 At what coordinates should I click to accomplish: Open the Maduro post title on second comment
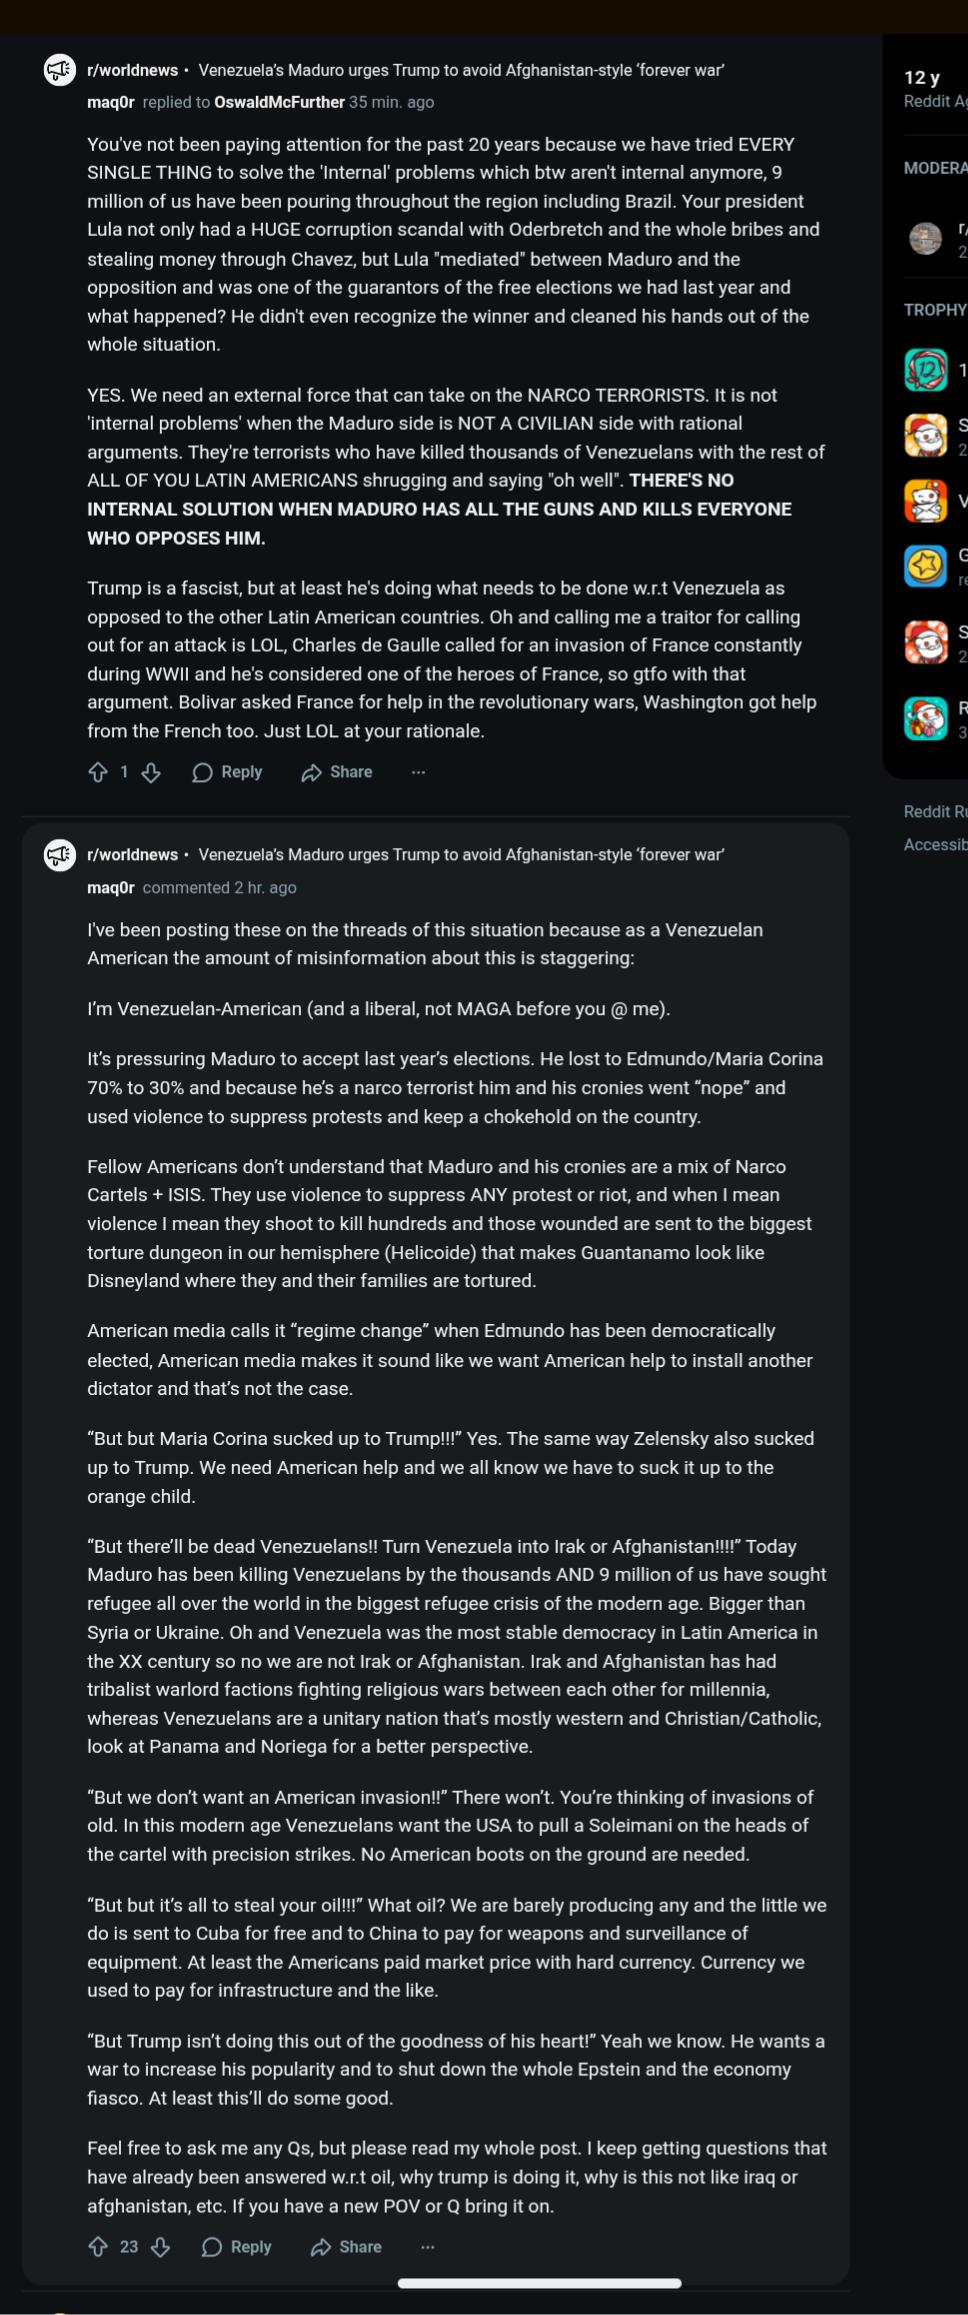[461, 855]
